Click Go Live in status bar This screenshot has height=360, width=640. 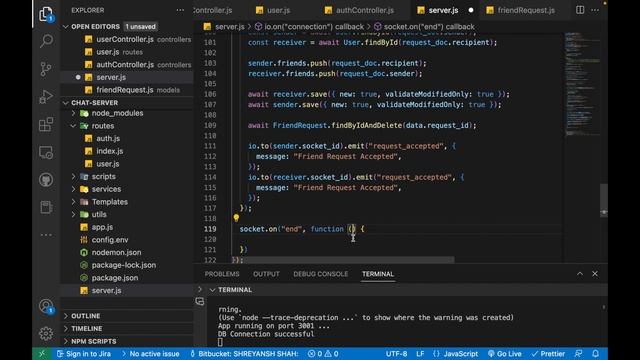[504, 354]
